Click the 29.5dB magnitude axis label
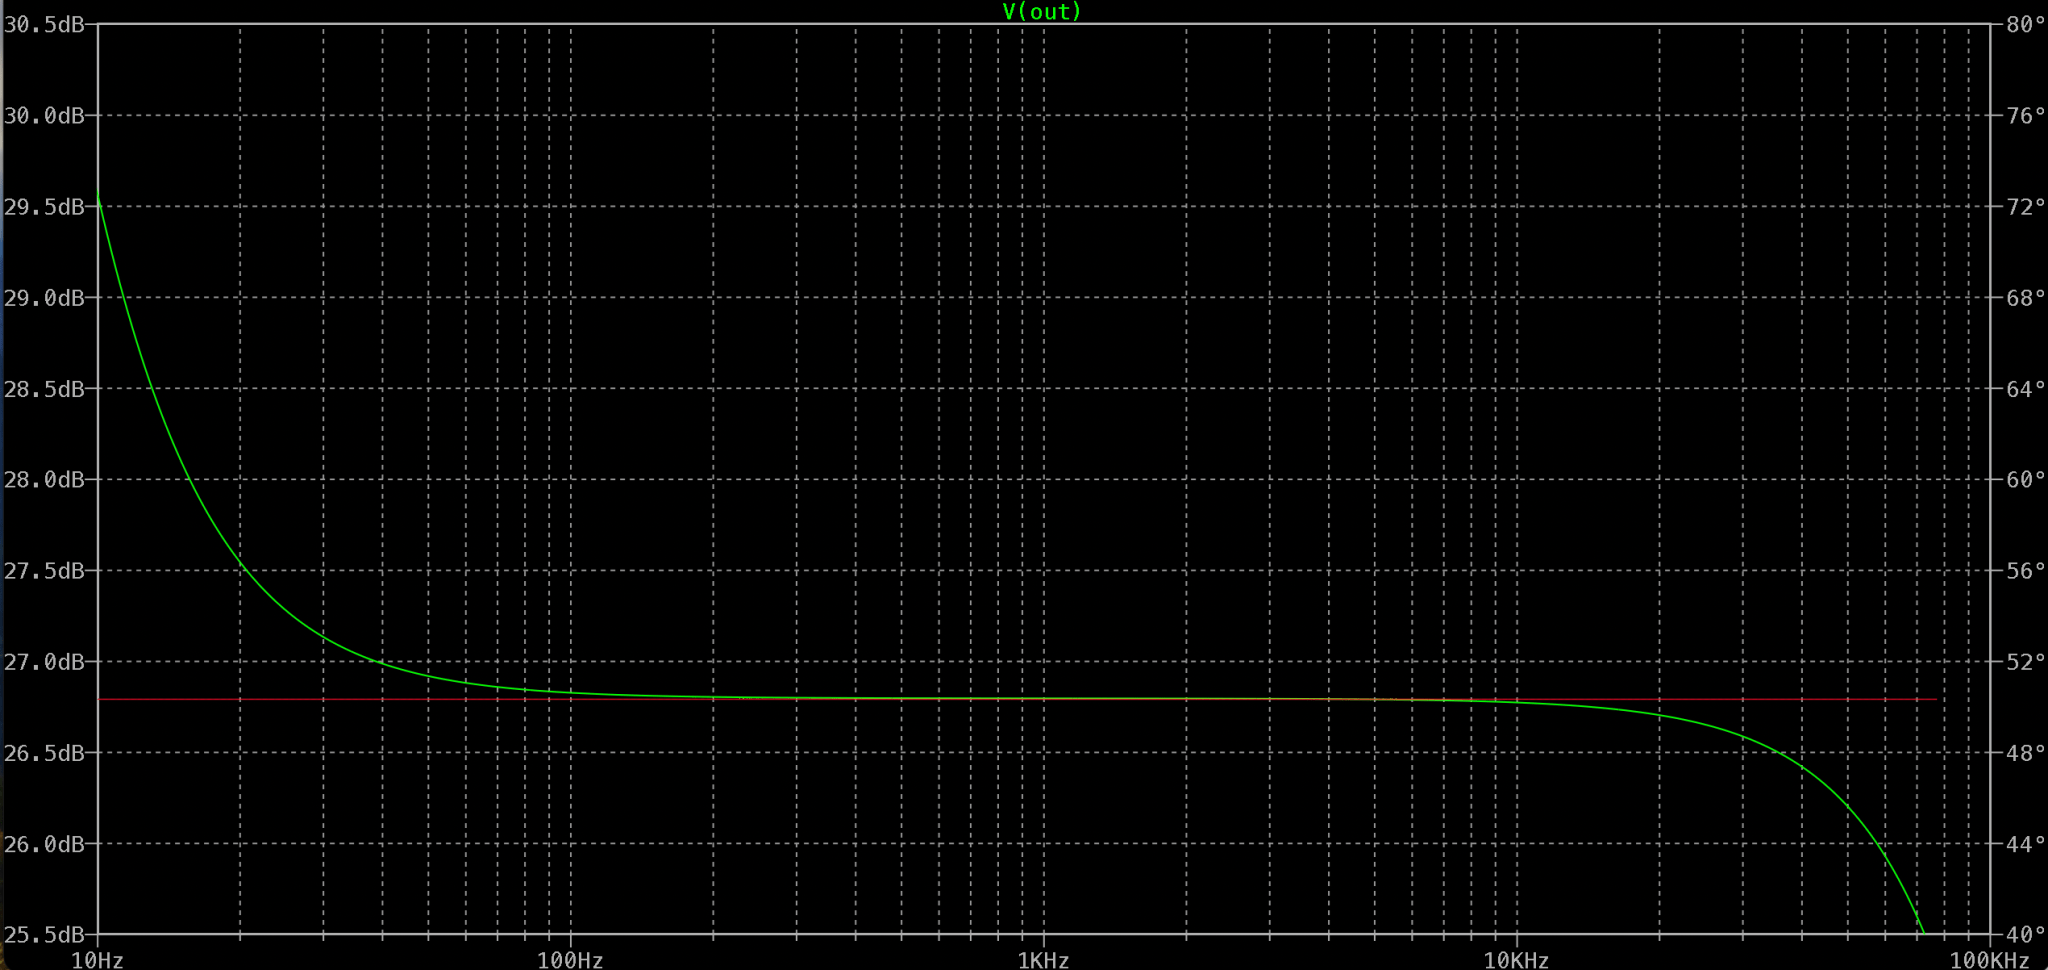The image size is (2048, 970). click(45, 207)
